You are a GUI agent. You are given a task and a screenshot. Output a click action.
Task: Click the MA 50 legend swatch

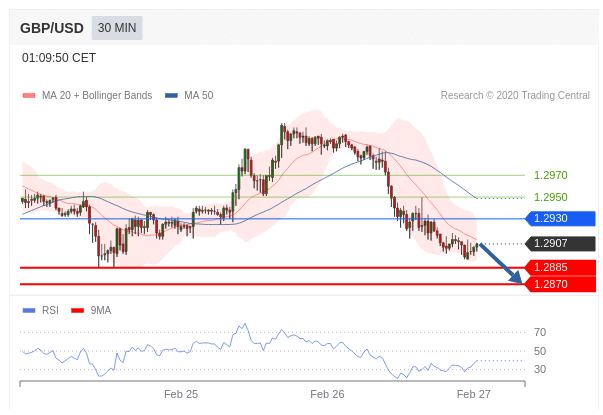pos(171,95)
